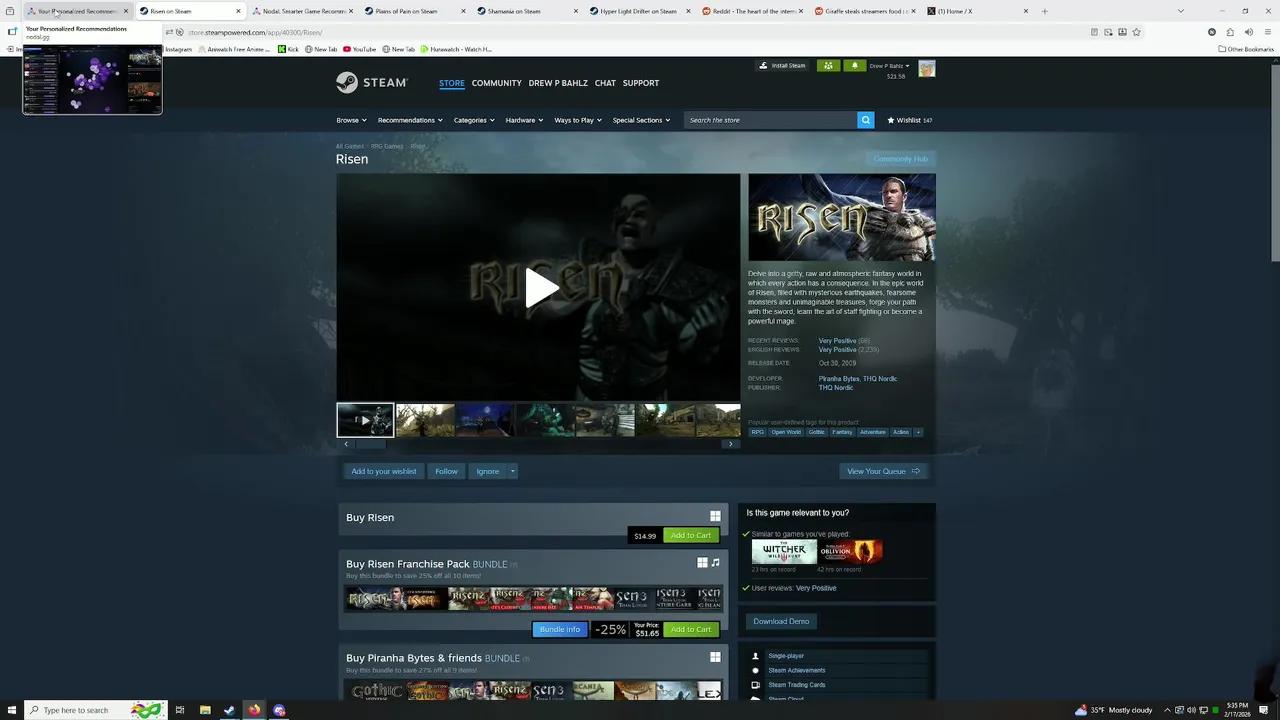Open the SUPPORT menu
This screenshot has height=720, width=1280.
641,83
